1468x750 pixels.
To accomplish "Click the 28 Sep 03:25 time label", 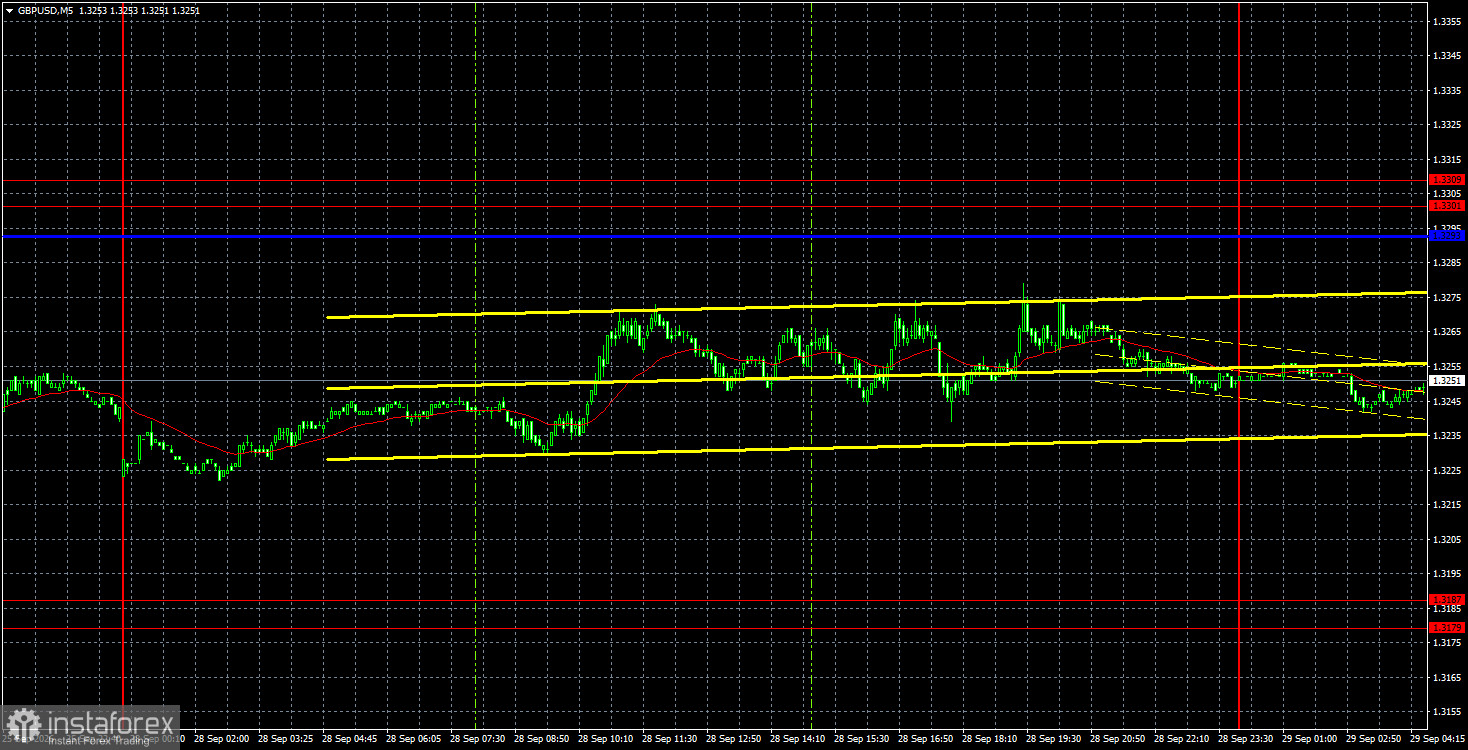I will pos(283,739).
